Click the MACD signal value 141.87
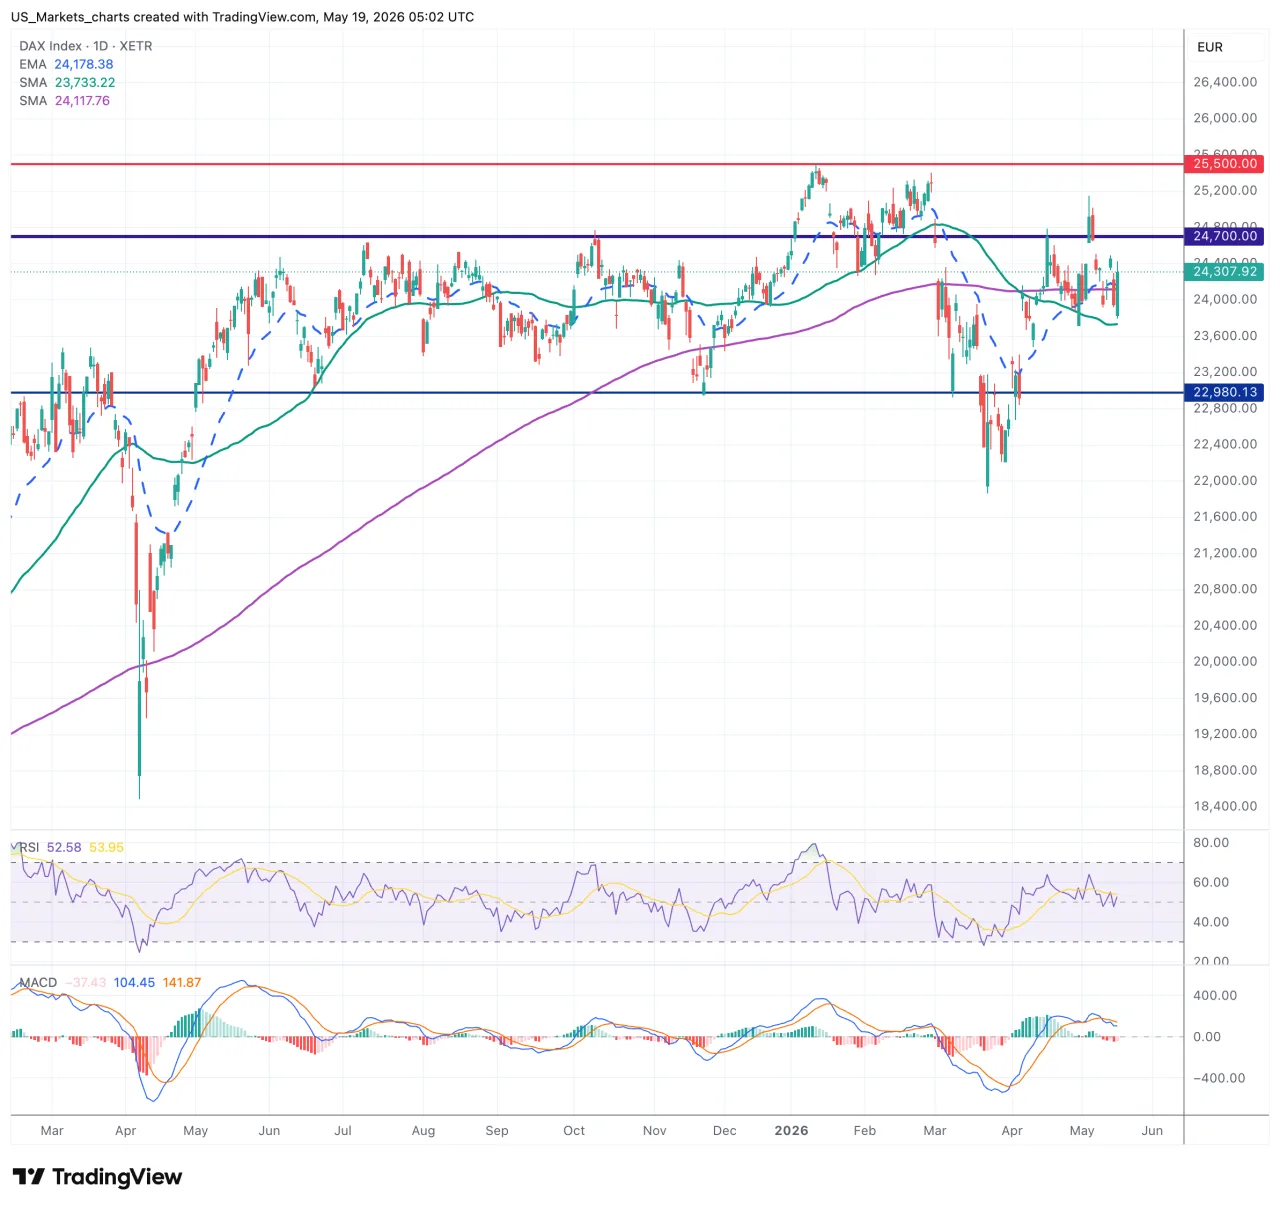Screen dimensions: 1280x1209 click(x=182, y=982)
